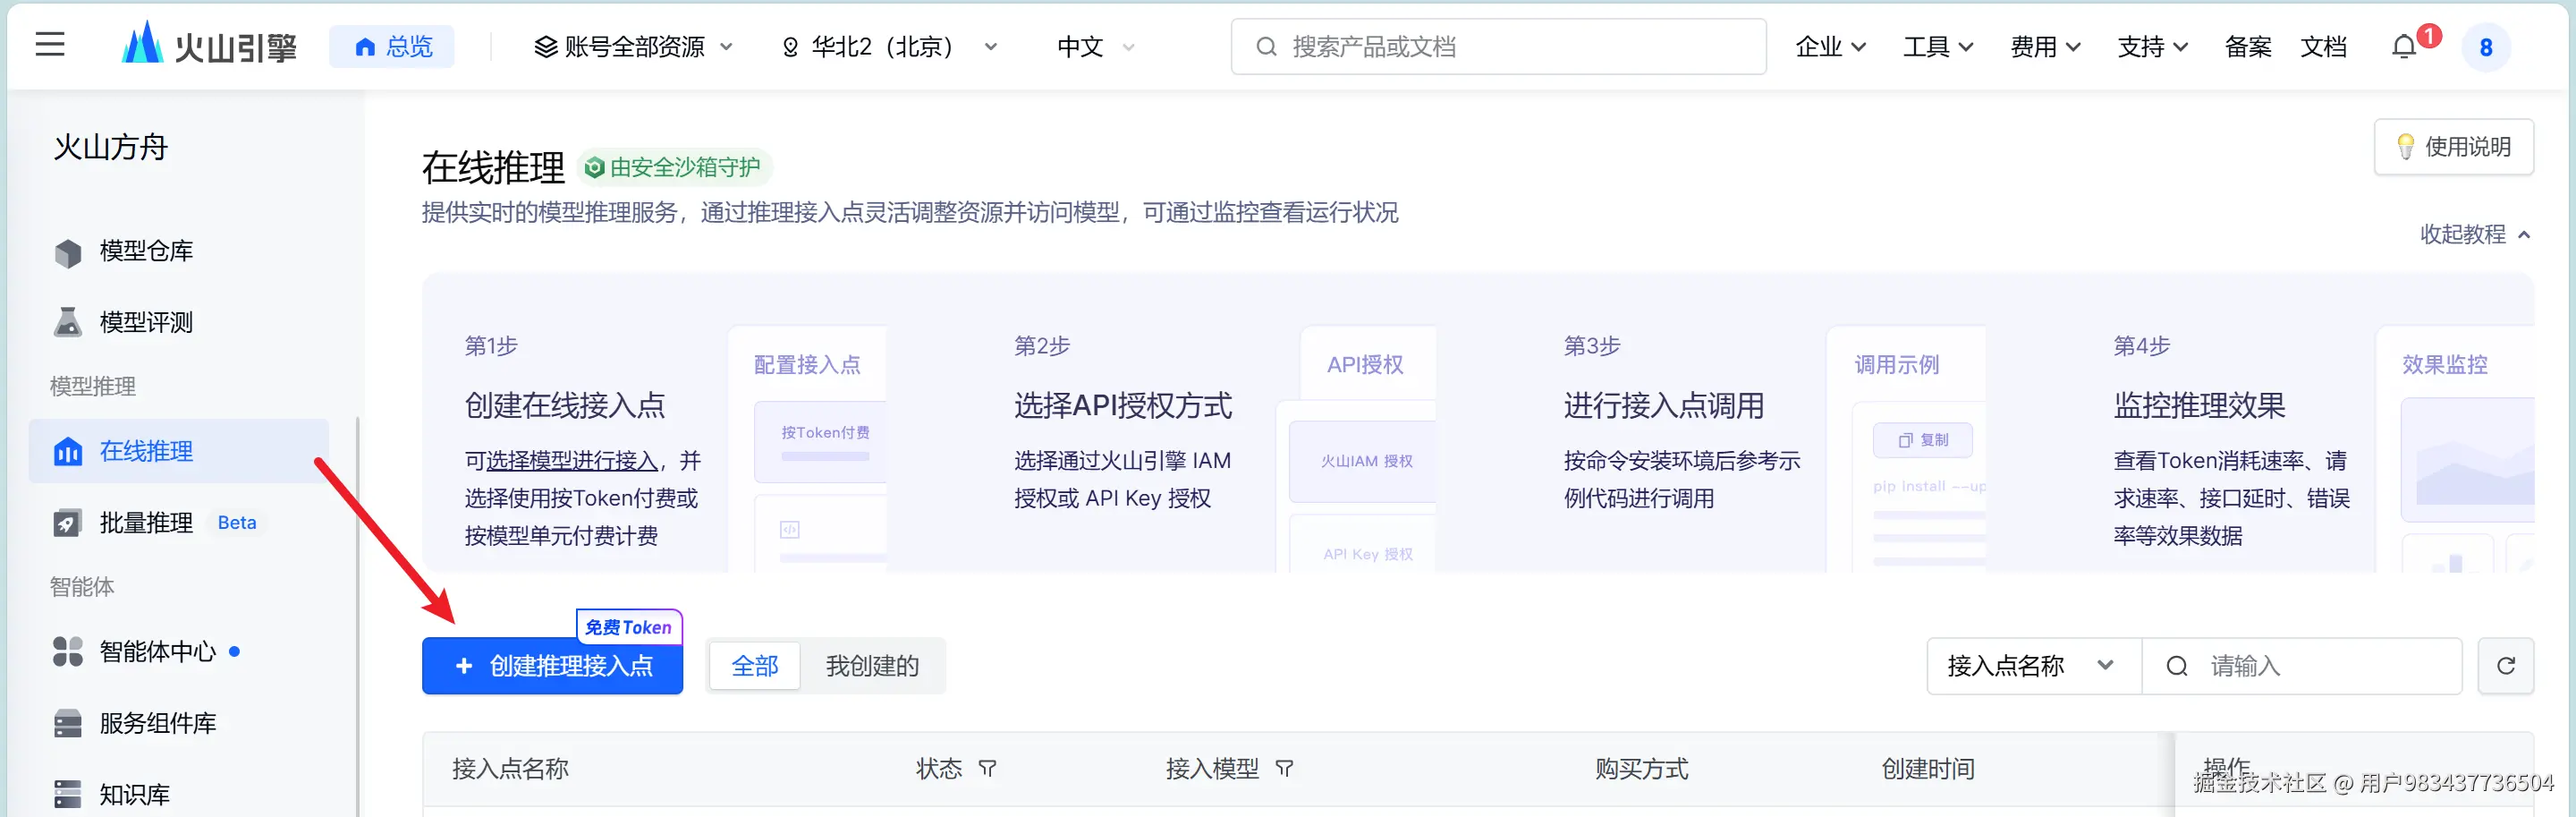
Task: Click the 模型评测 flask icon
Action: coord(68,322)
